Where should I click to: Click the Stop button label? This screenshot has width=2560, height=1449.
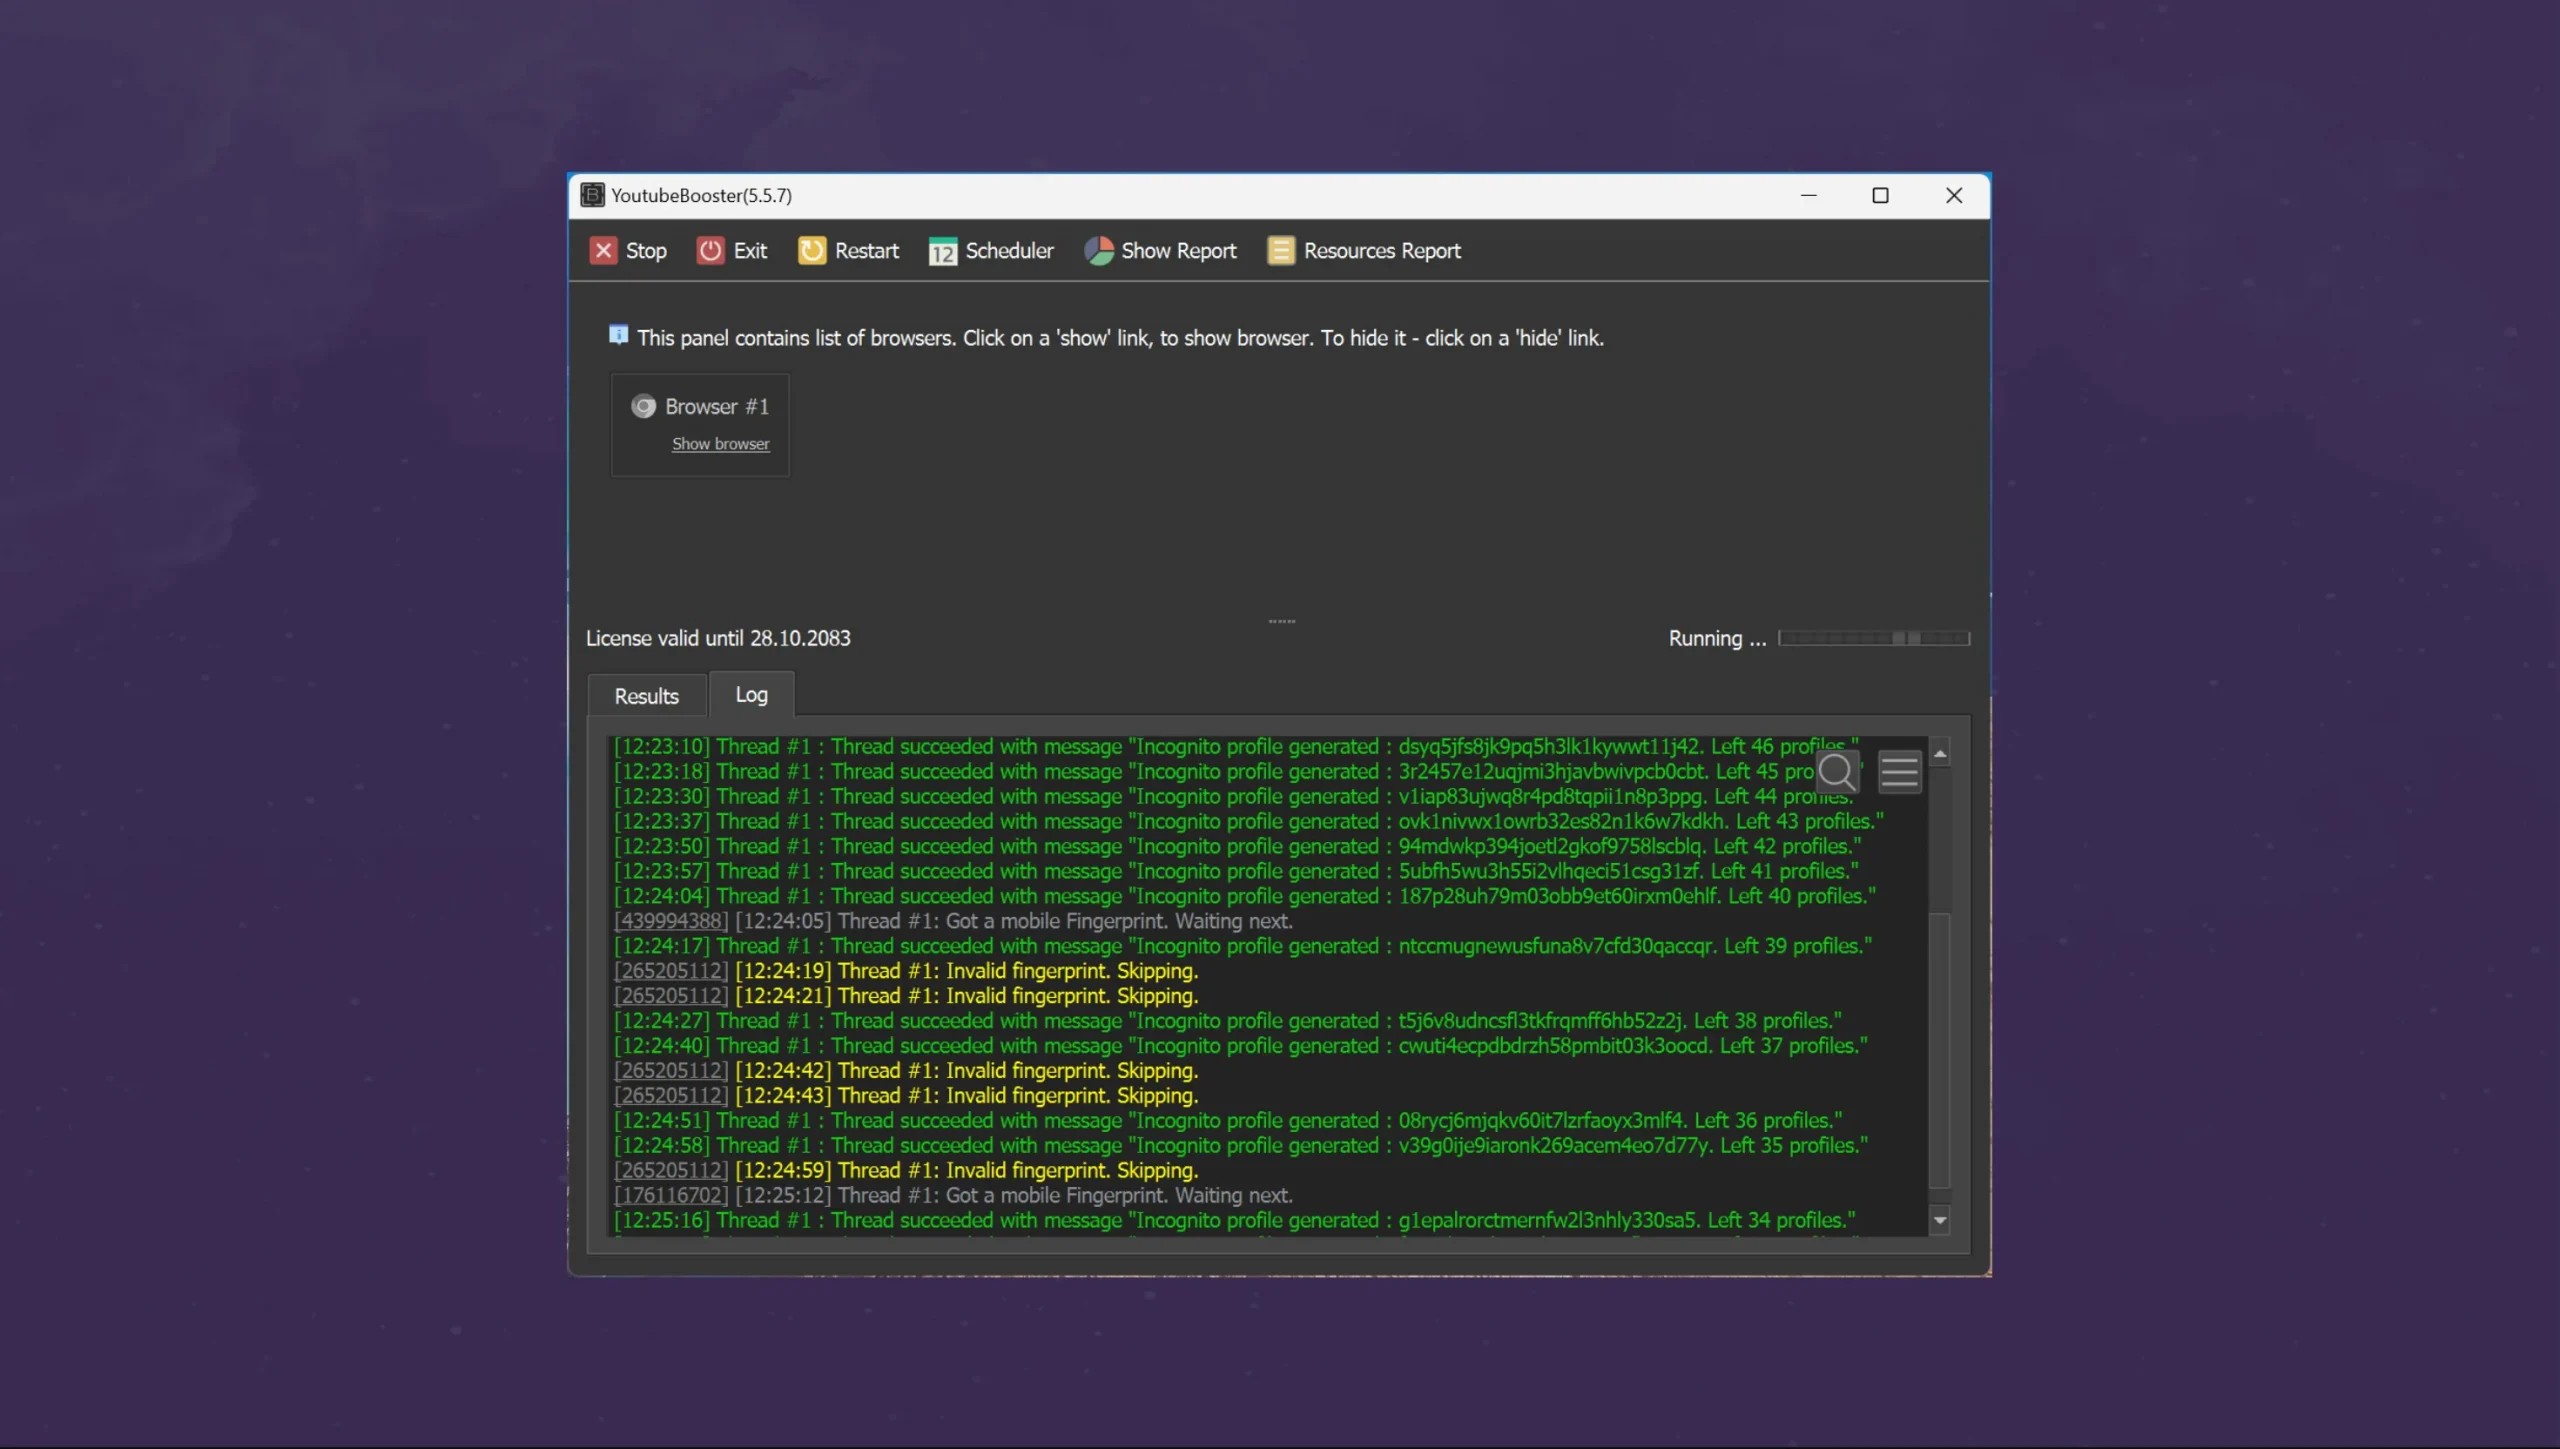point(646,251)
